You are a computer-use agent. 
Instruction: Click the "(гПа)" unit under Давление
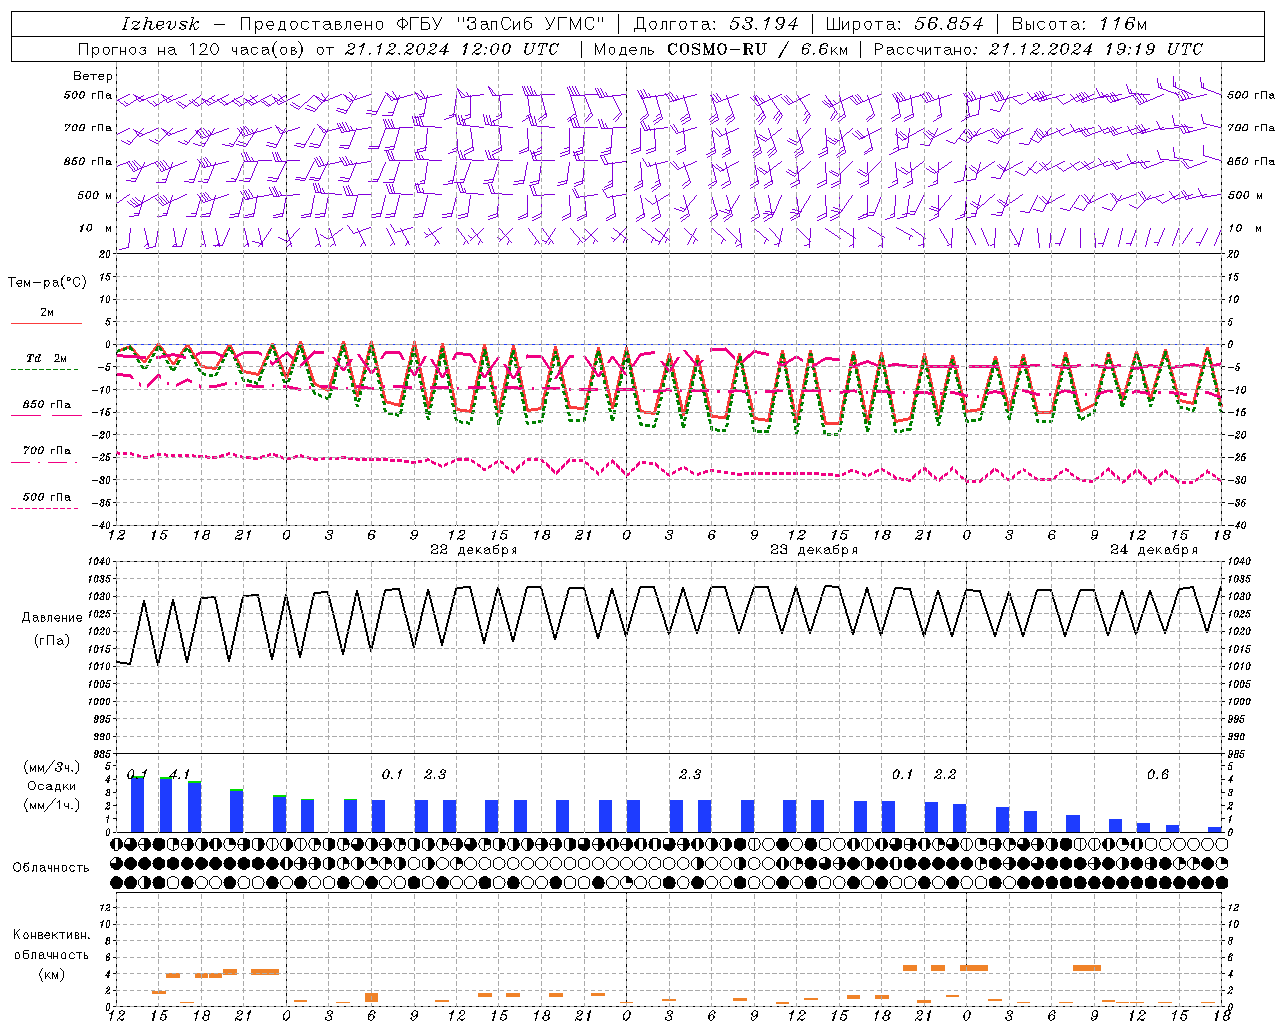tap(52, 641)
